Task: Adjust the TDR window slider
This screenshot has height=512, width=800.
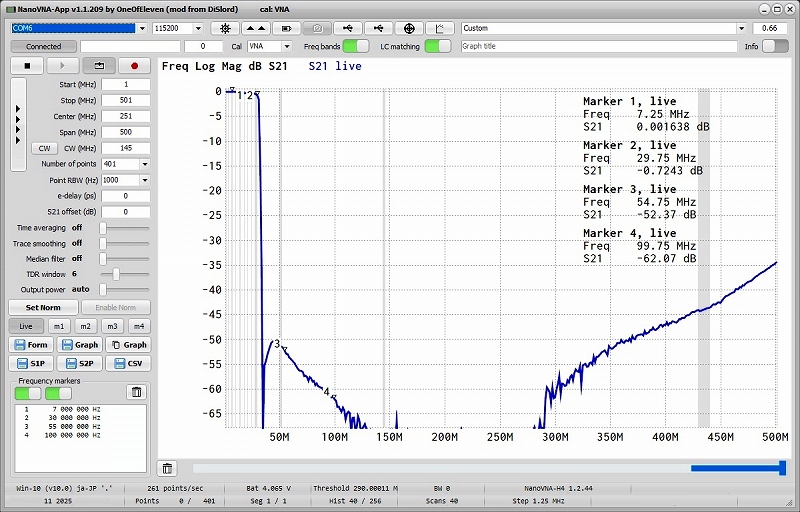Action: 117,273
